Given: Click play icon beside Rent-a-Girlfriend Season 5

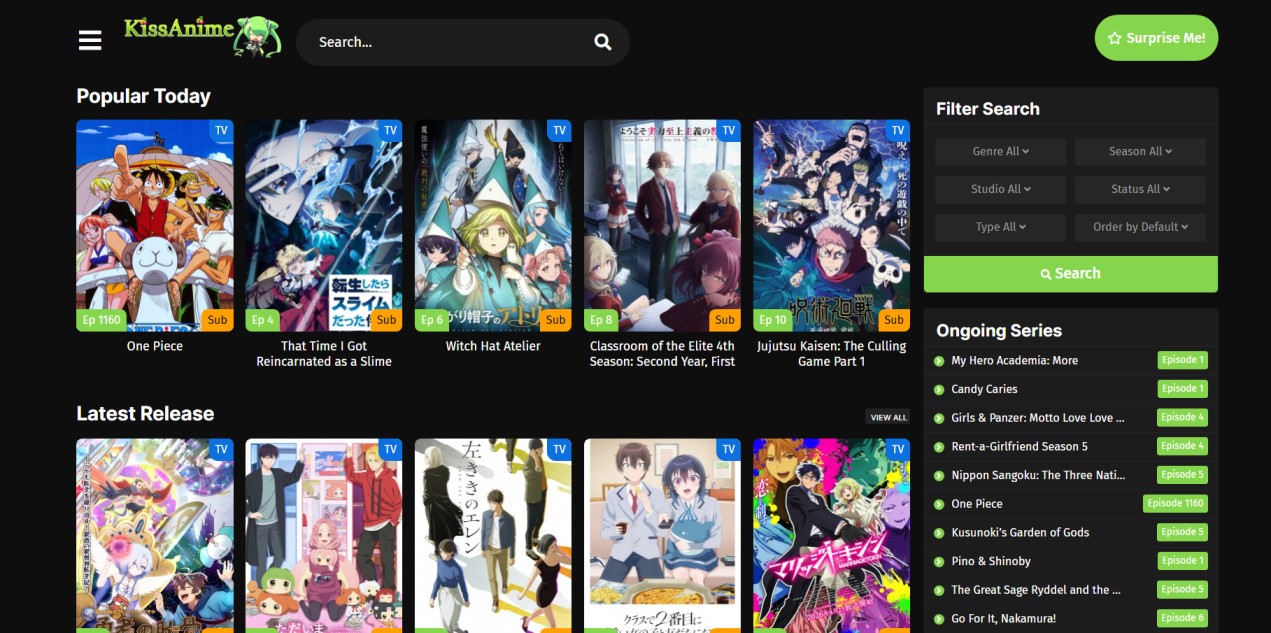Looking at the screenshot, I should (939, 447).
